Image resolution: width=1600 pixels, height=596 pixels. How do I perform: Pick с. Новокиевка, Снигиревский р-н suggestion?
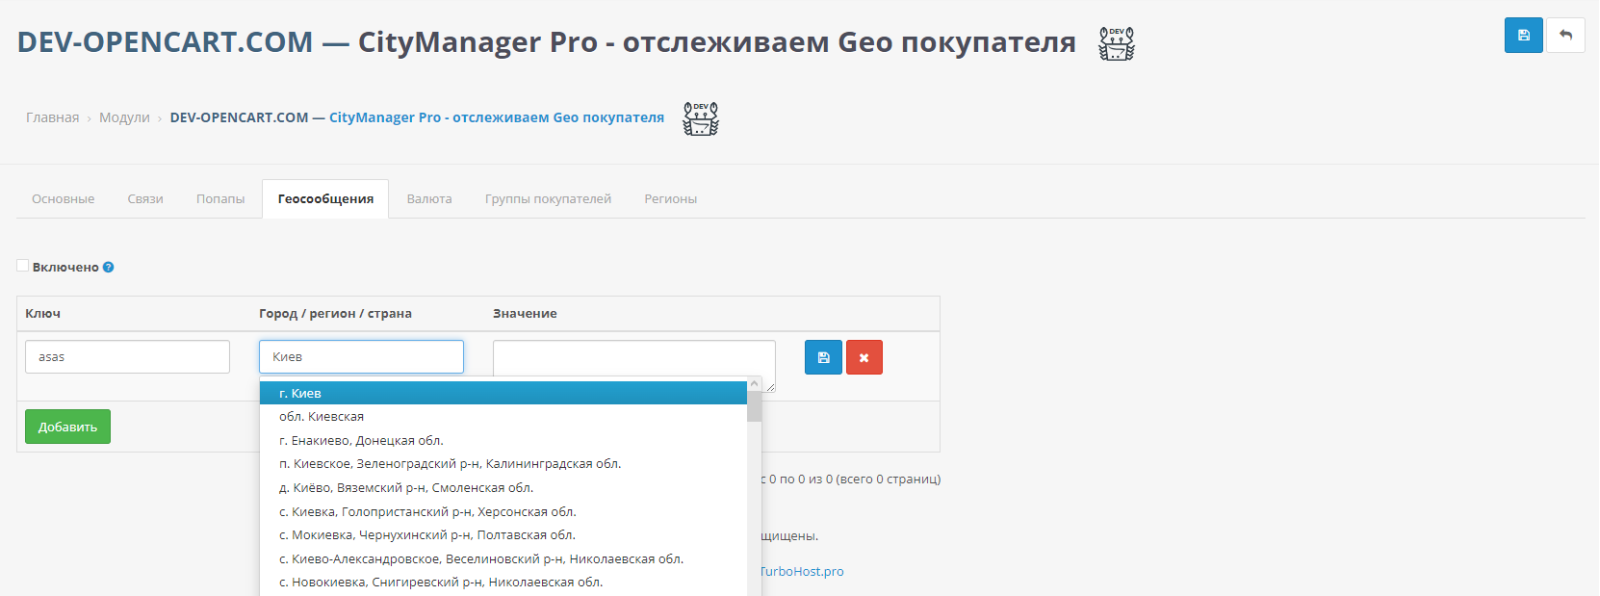click(503, 582)
